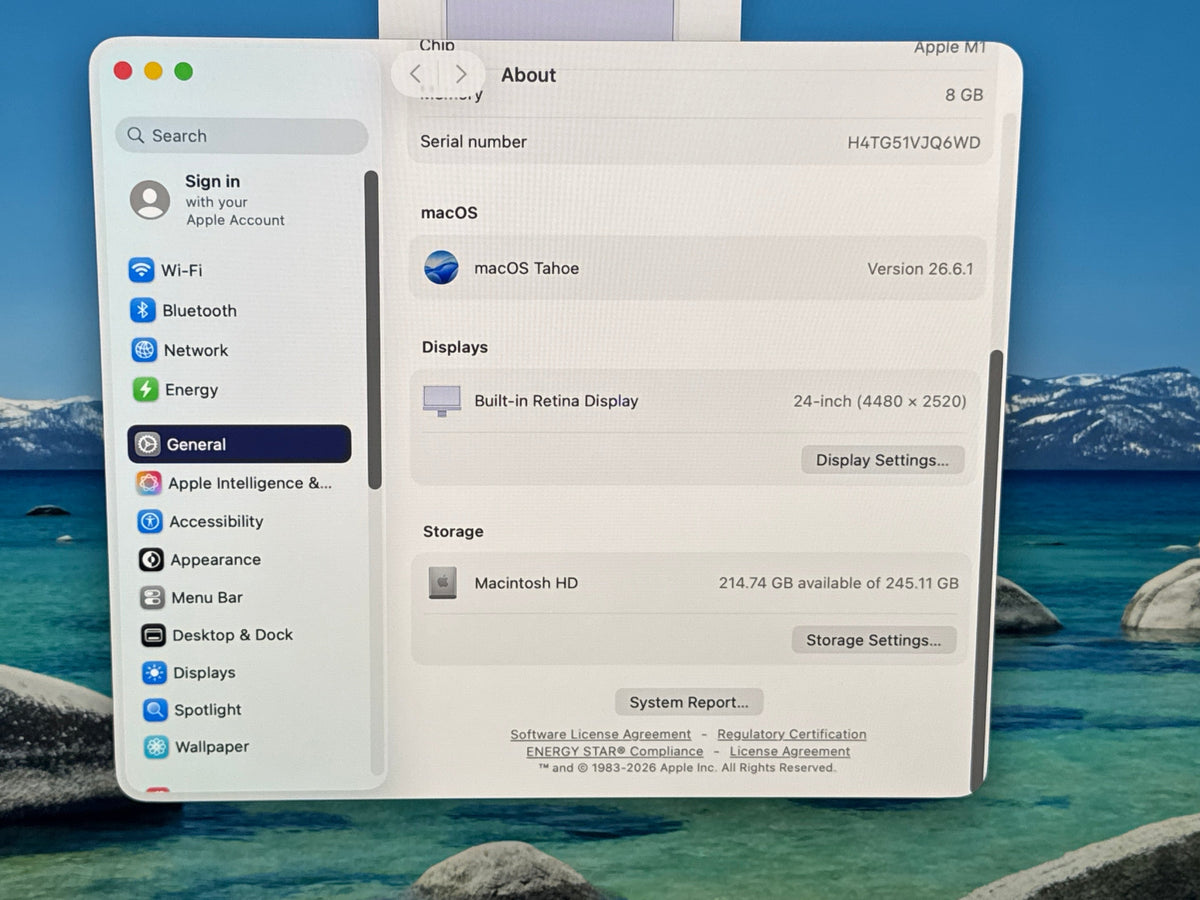Open the Bluetooth sidebar item

coord(240,310)
